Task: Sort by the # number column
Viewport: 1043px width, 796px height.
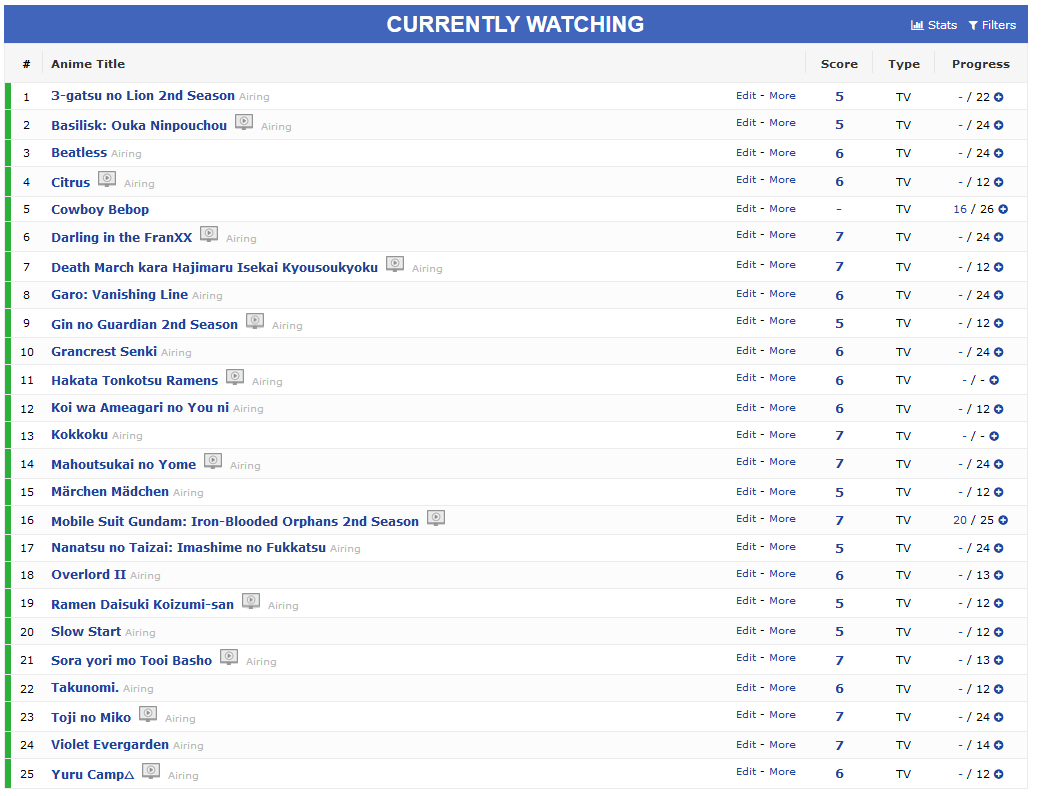Action: (x=26, y=65)
